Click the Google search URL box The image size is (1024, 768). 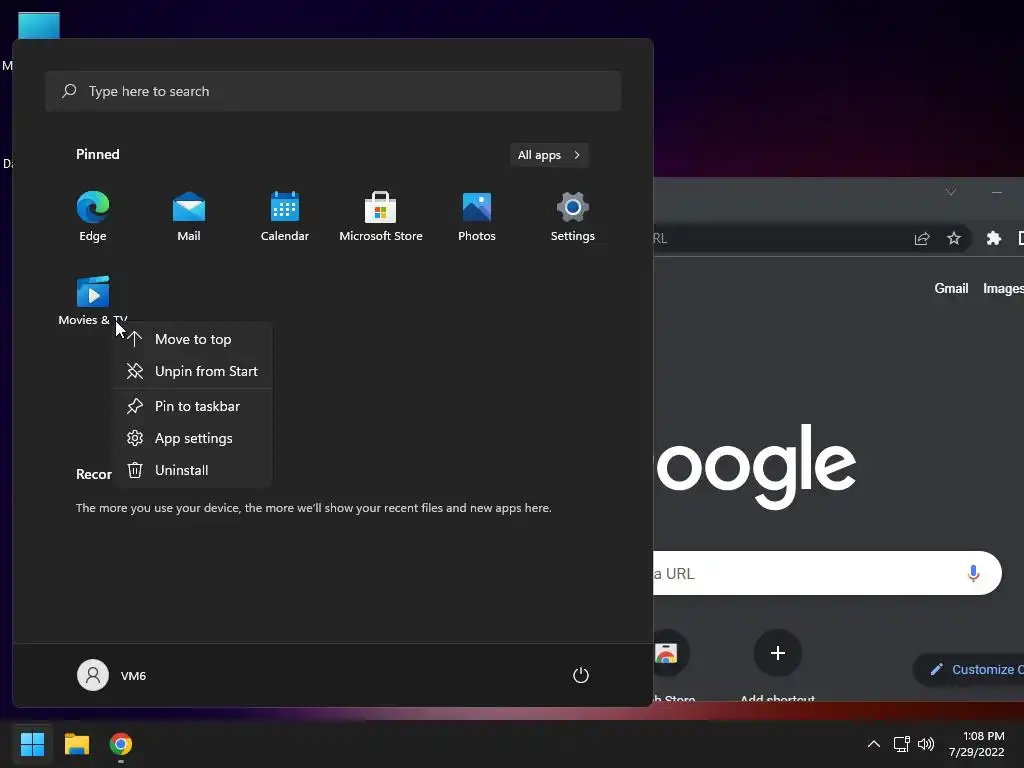point(827,573)
